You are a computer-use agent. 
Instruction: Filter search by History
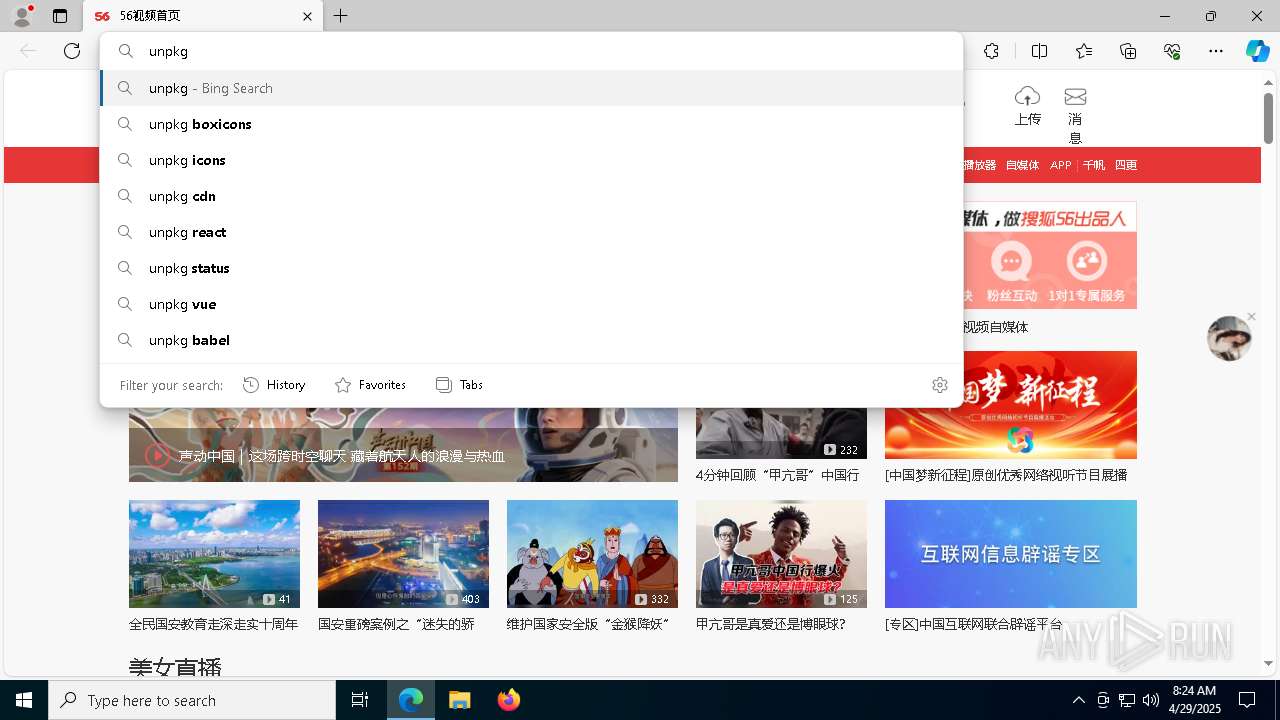pos(274,385)
